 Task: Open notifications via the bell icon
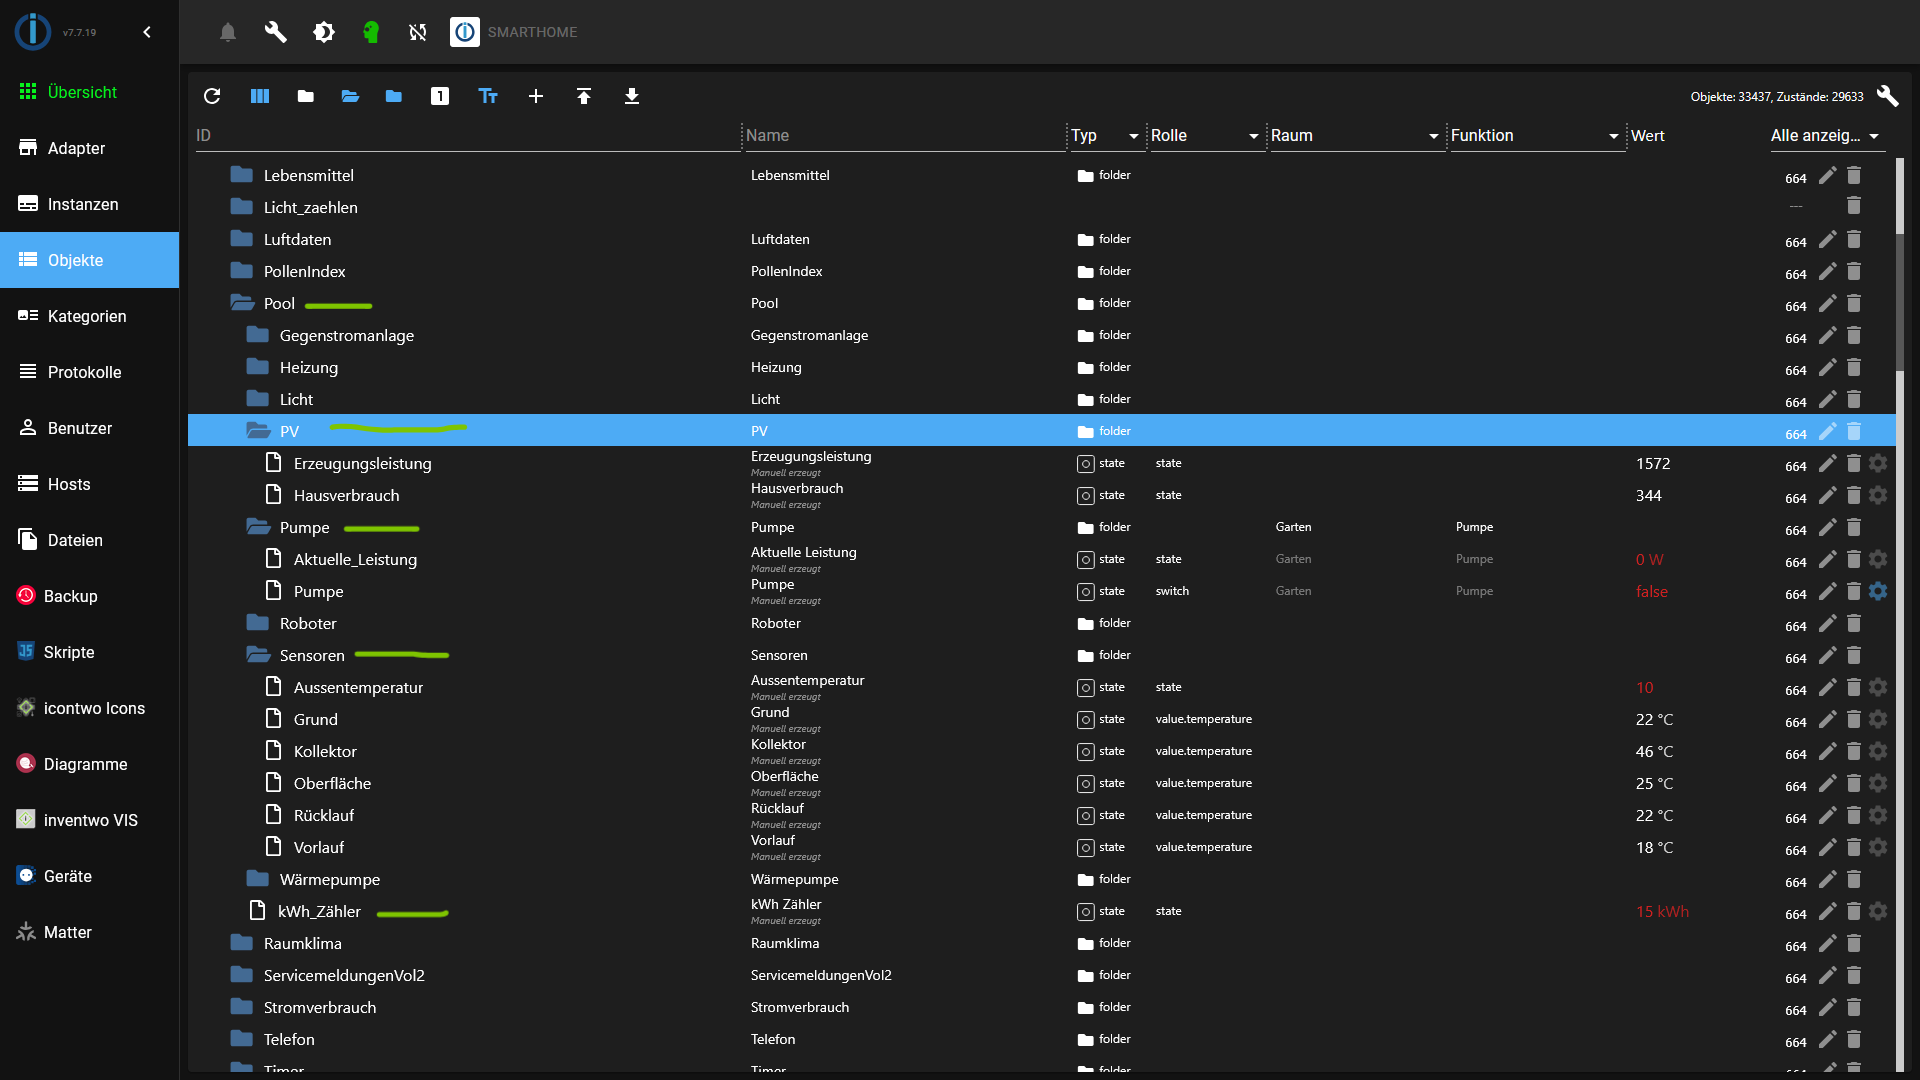[227, 32]
